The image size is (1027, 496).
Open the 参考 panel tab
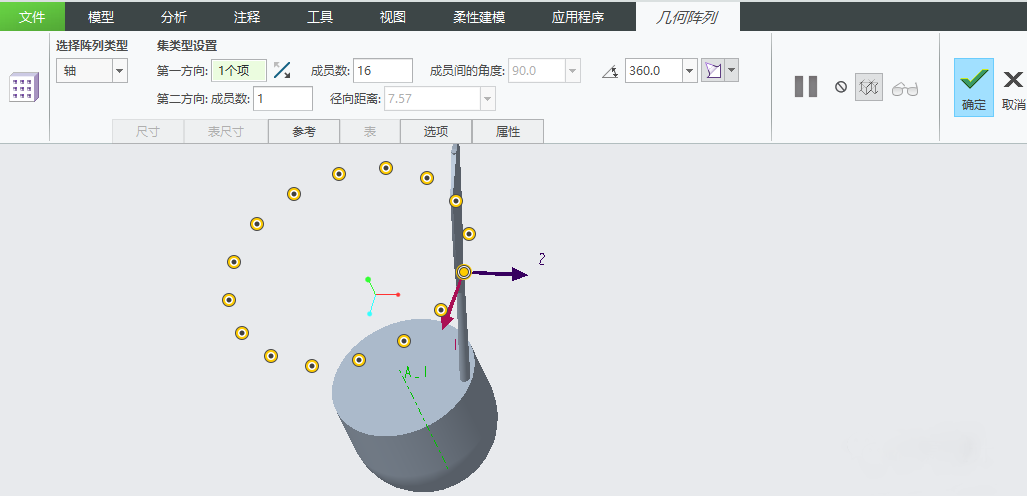point(303,131)
